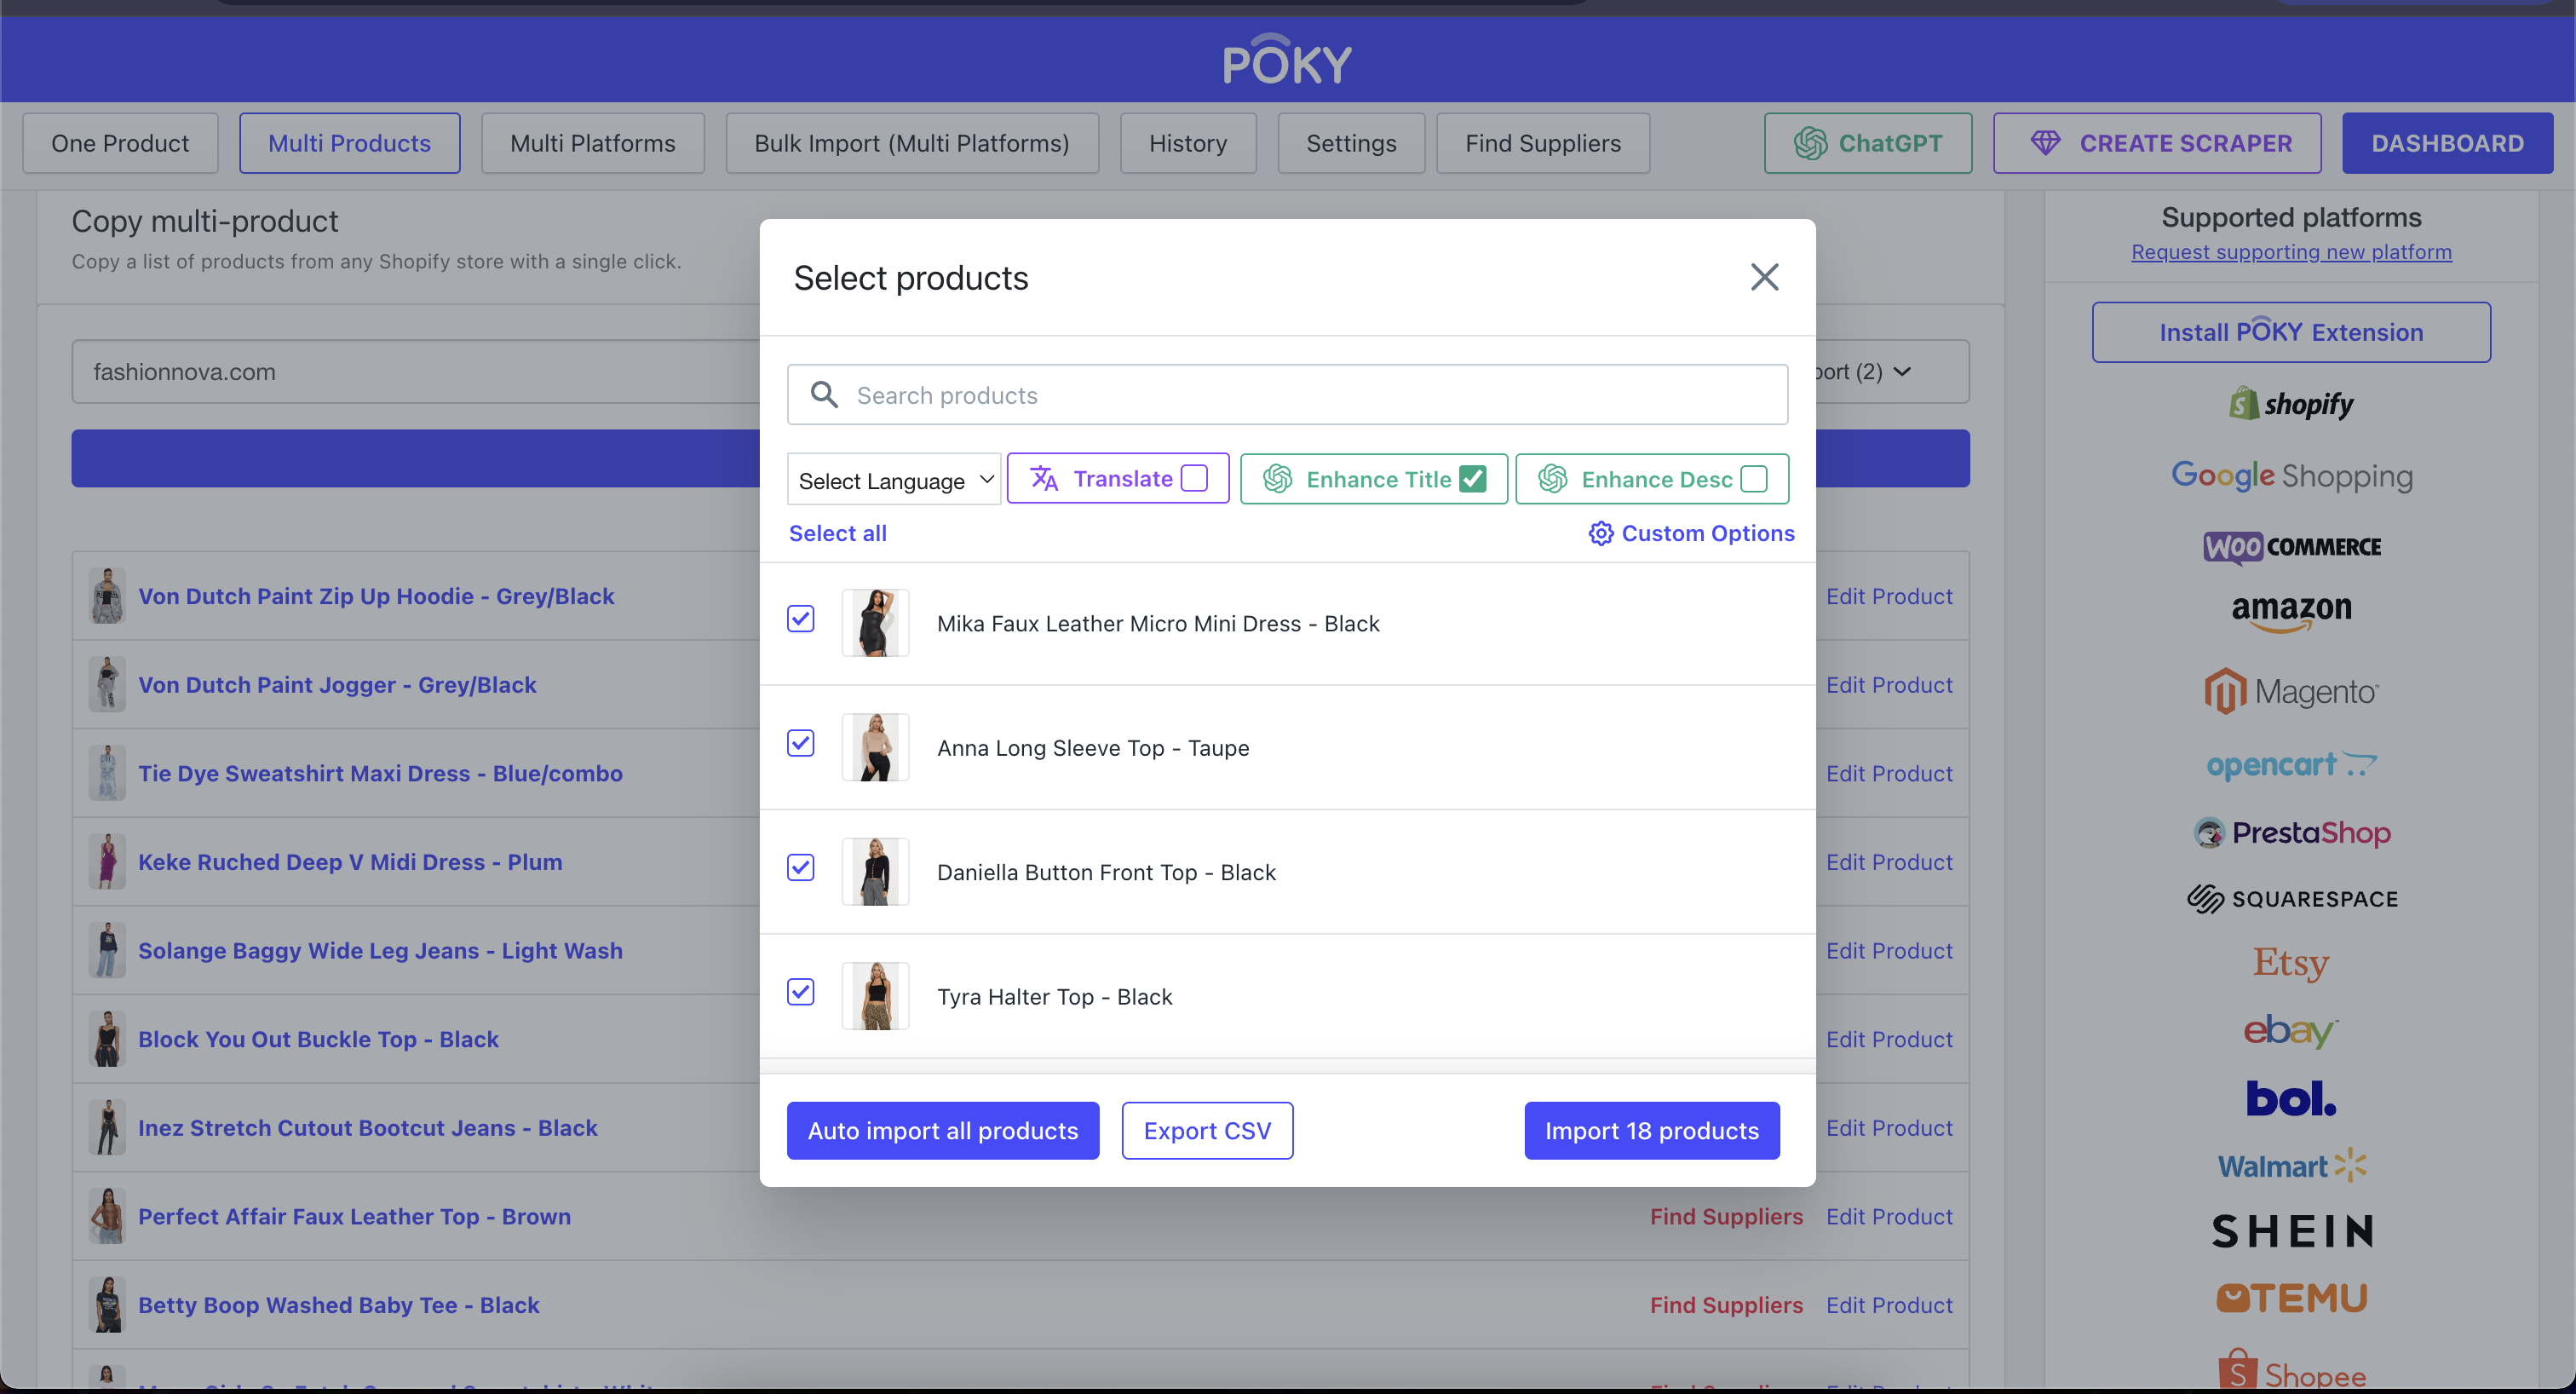The height and width of the screenshot is (1394, 2576).
Task: Uncheck Daniella Button Front Top - Black
Action: pyautogui.click(x=800, y=867)
